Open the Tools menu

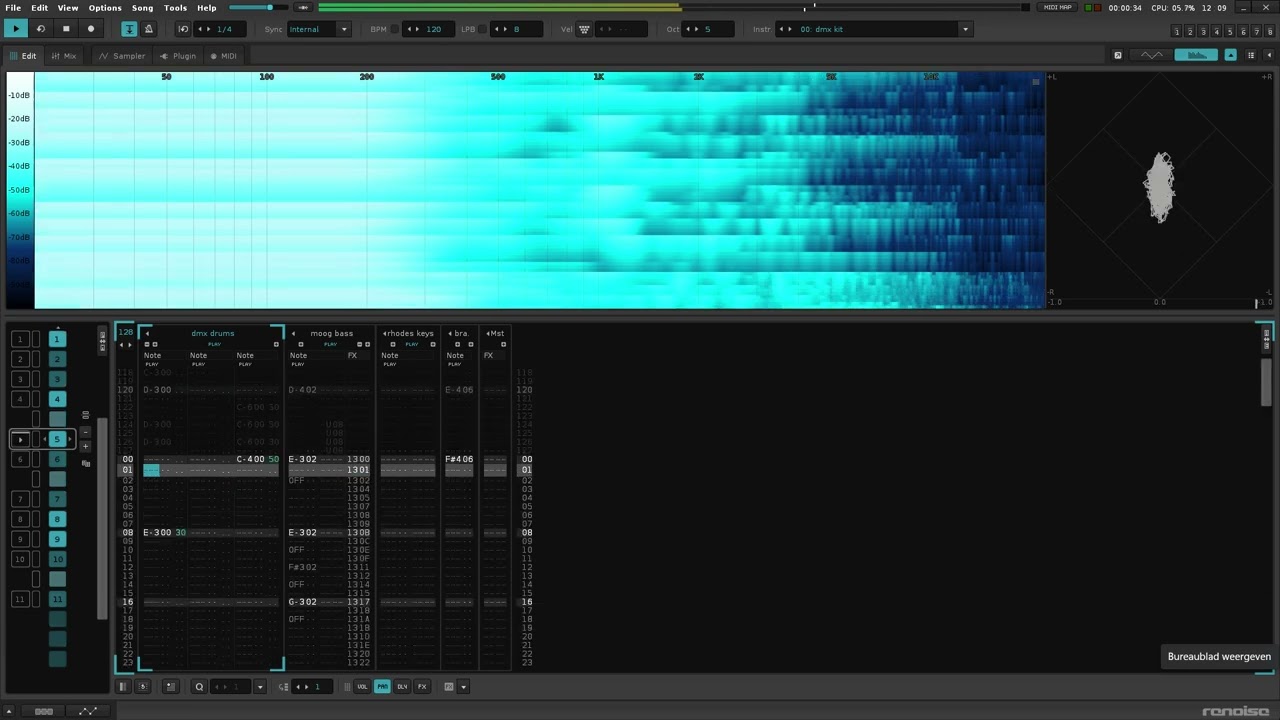point(175,7)
